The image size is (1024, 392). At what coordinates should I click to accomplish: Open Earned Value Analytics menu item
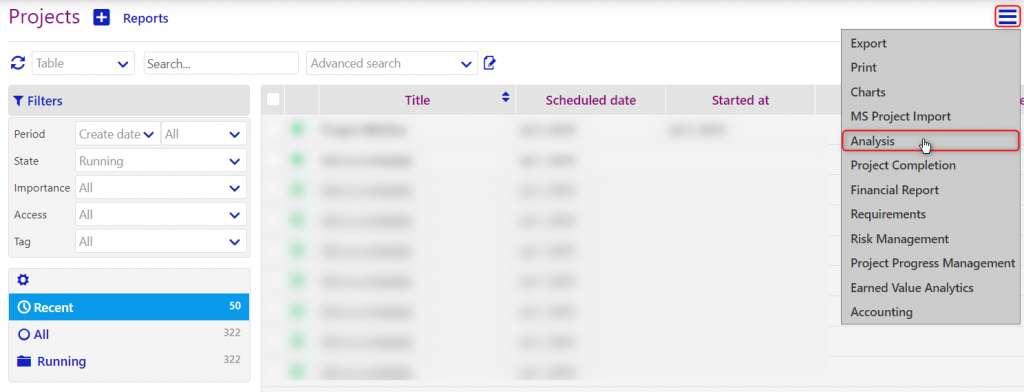930,287
